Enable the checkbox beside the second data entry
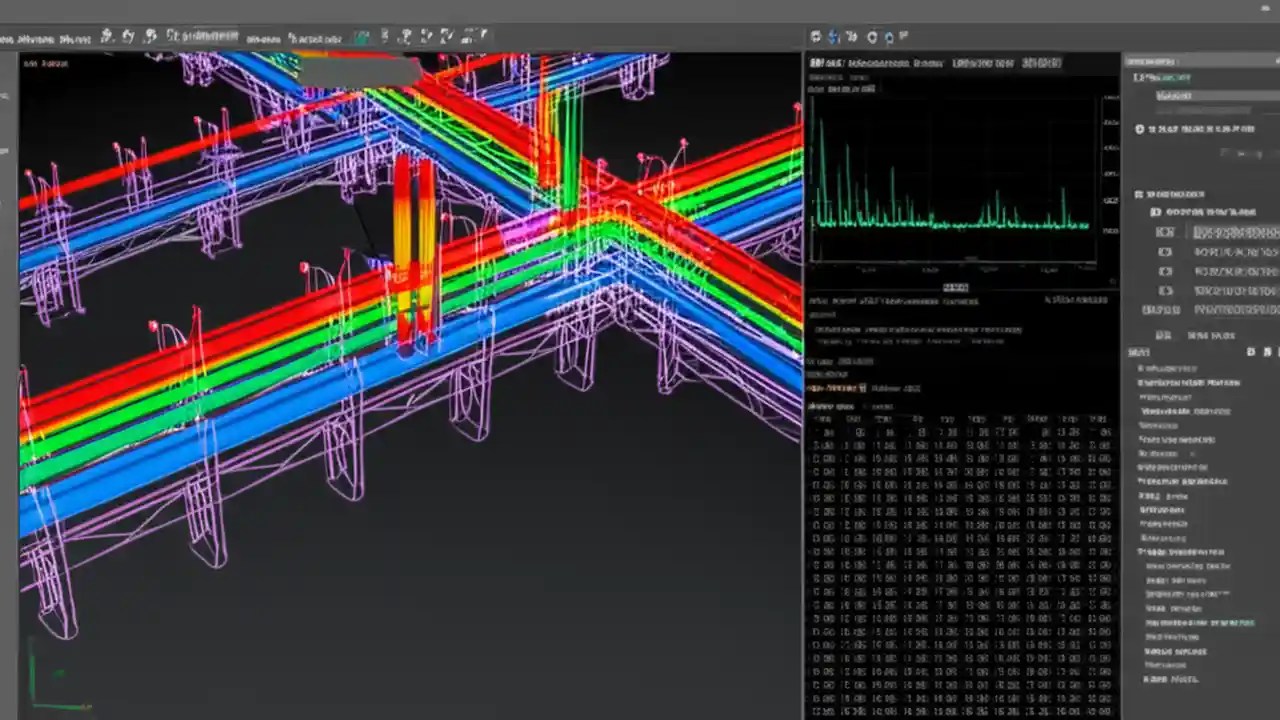 [1164, 252]
